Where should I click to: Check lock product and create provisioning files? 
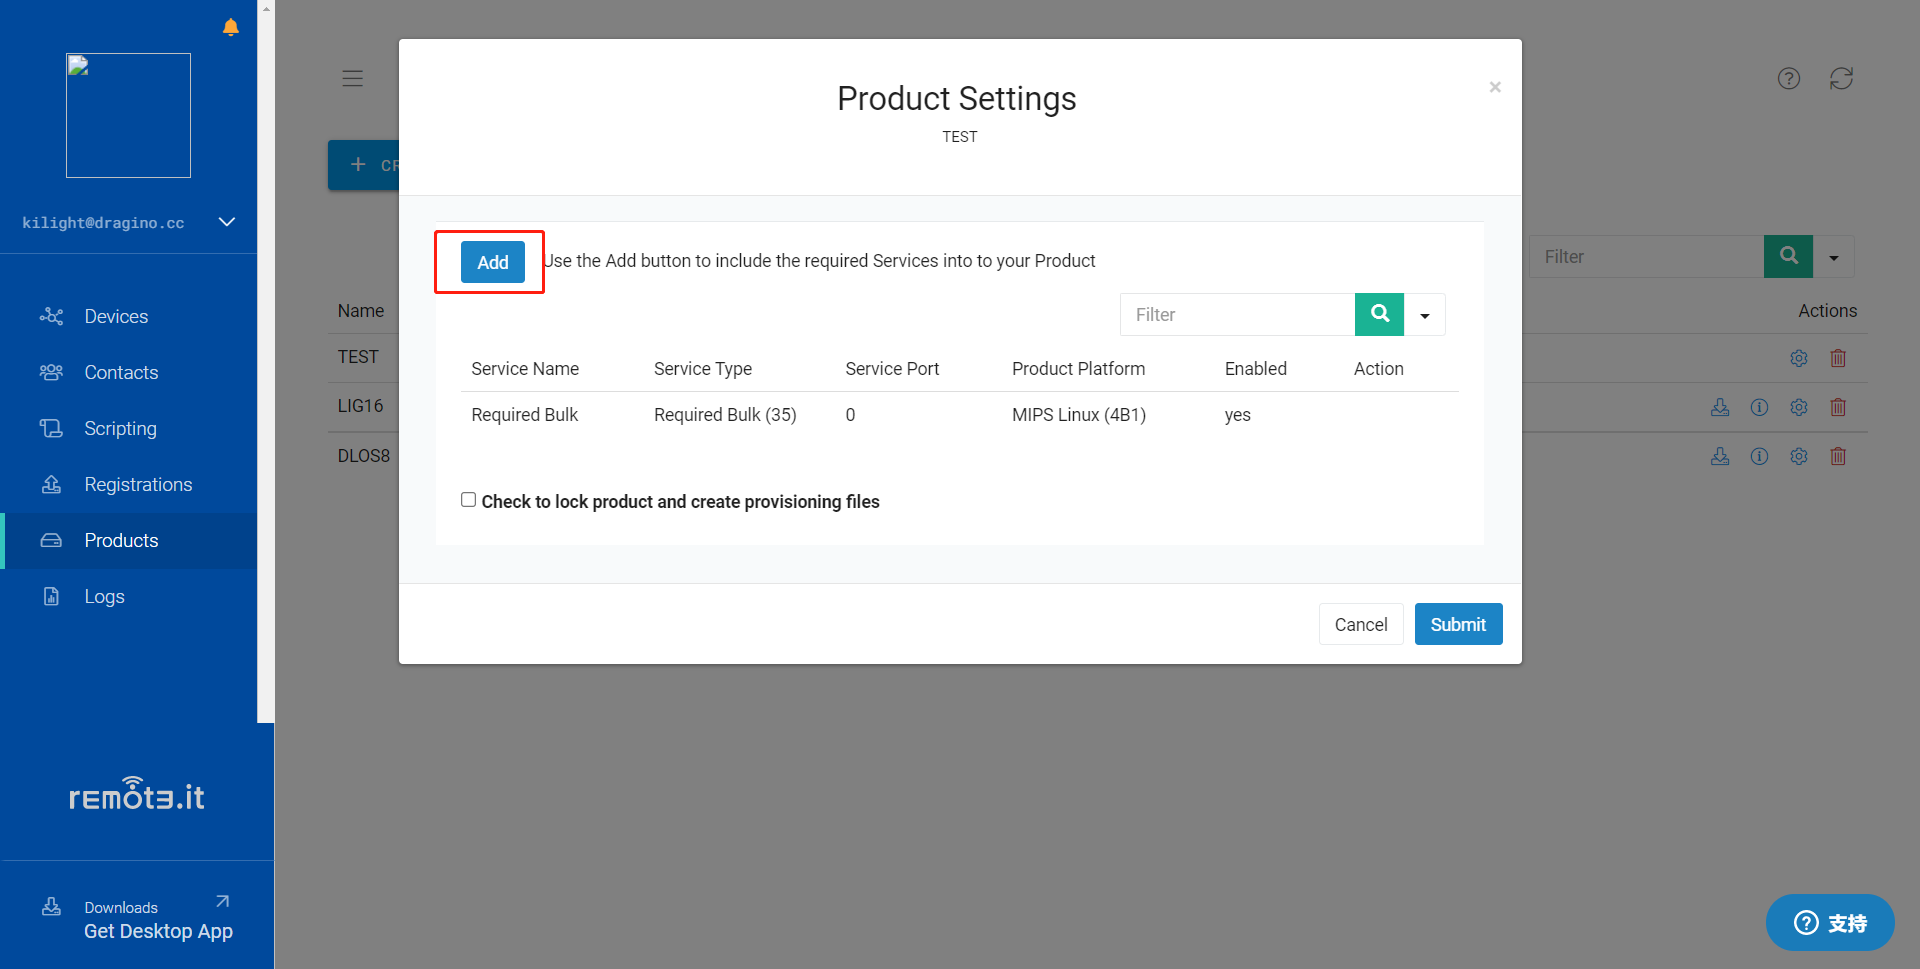coord(468,500)
